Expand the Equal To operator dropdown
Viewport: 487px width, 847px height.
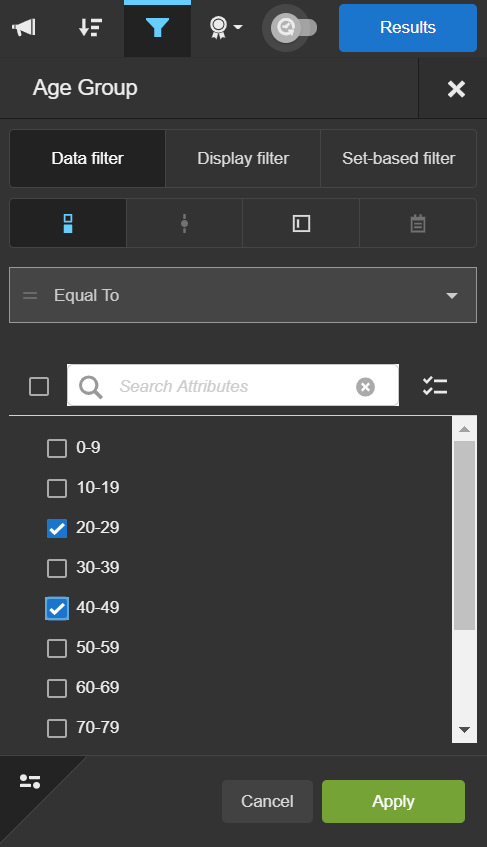tap(243, 295)
